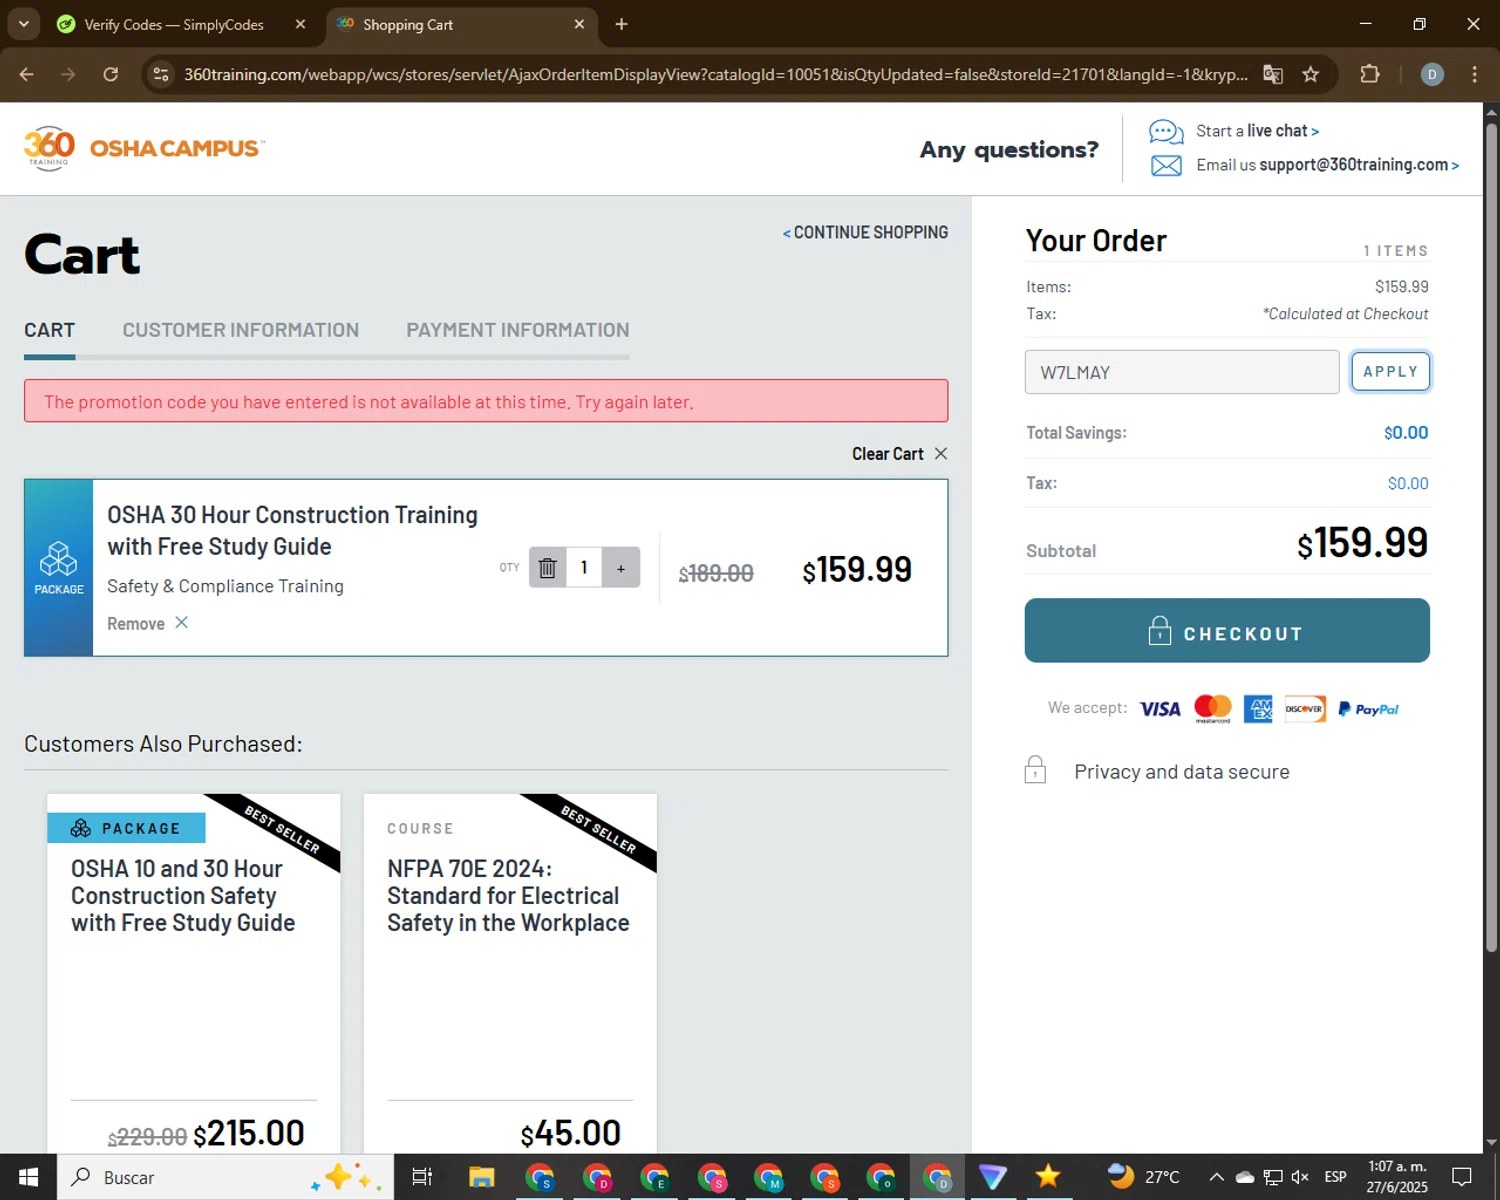Open a new browser tab
1500x1200 pixels.
tap(621, 24)
